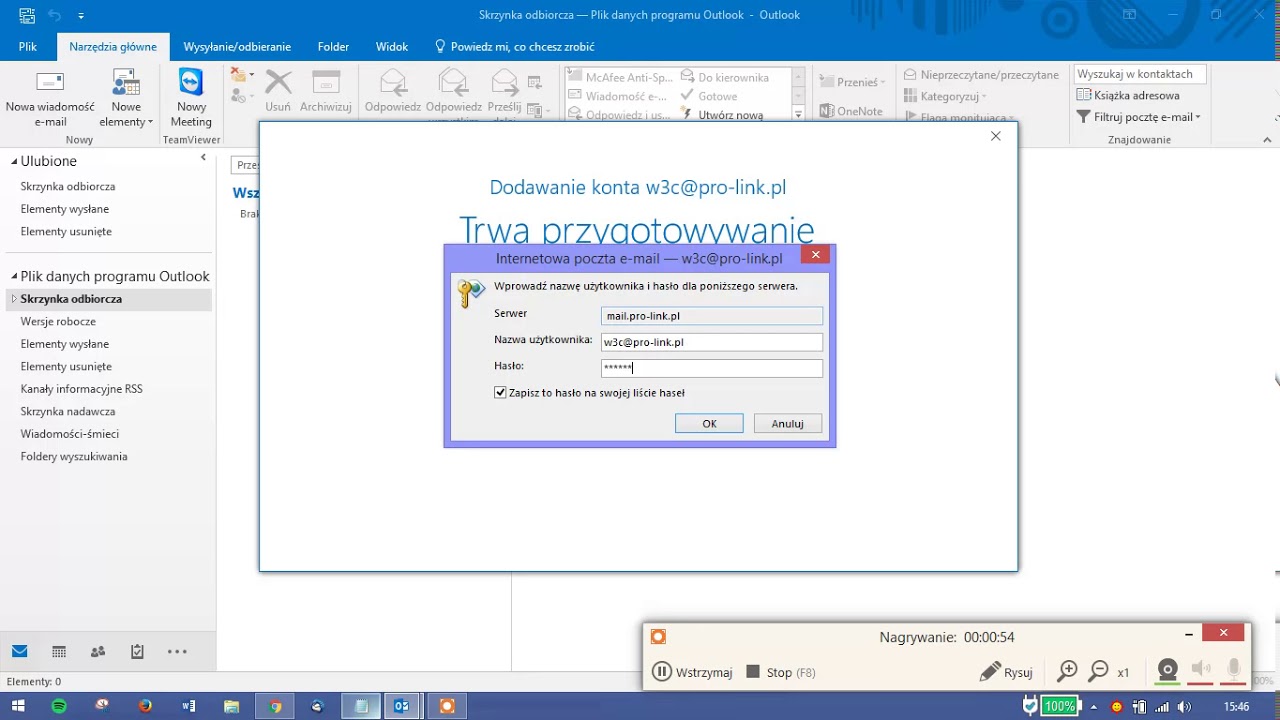This screenshot has height=720, width=1280.
Task: Click Nieprzeczytane/przeczytane toggle
Action: click(981, 75)
